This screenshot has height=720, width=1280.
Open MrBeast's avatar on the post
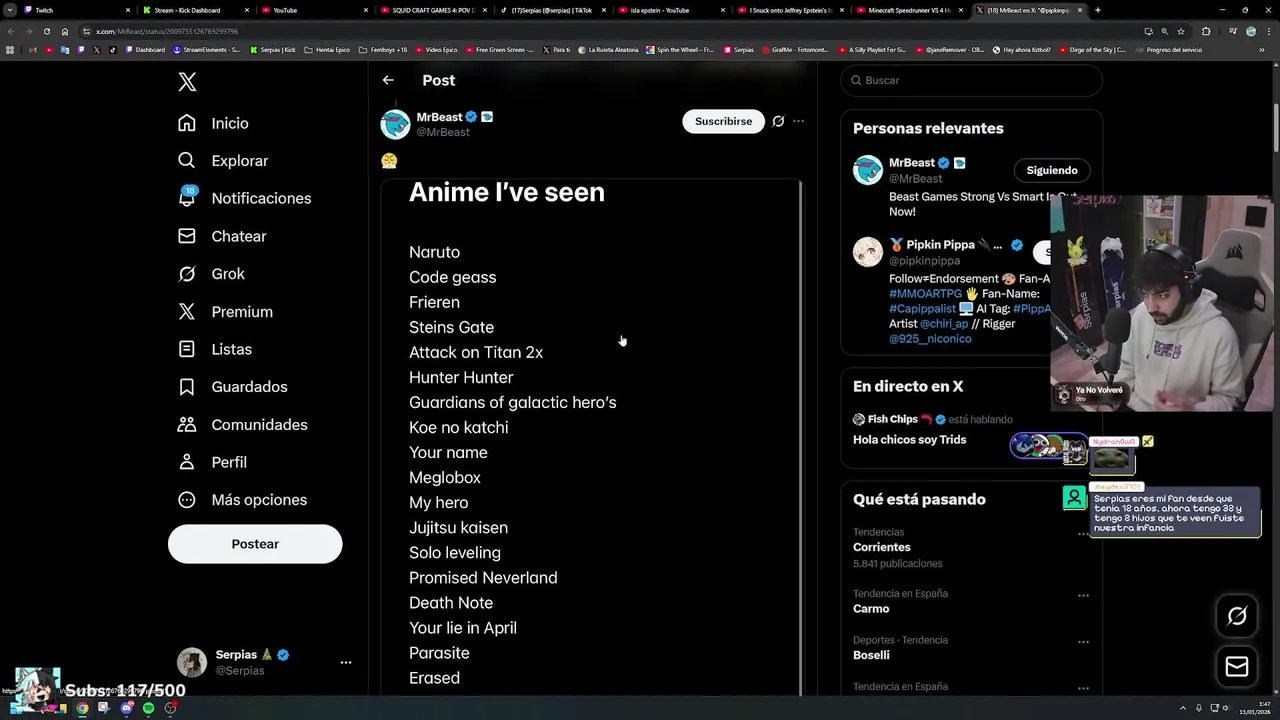pos(395,124)
